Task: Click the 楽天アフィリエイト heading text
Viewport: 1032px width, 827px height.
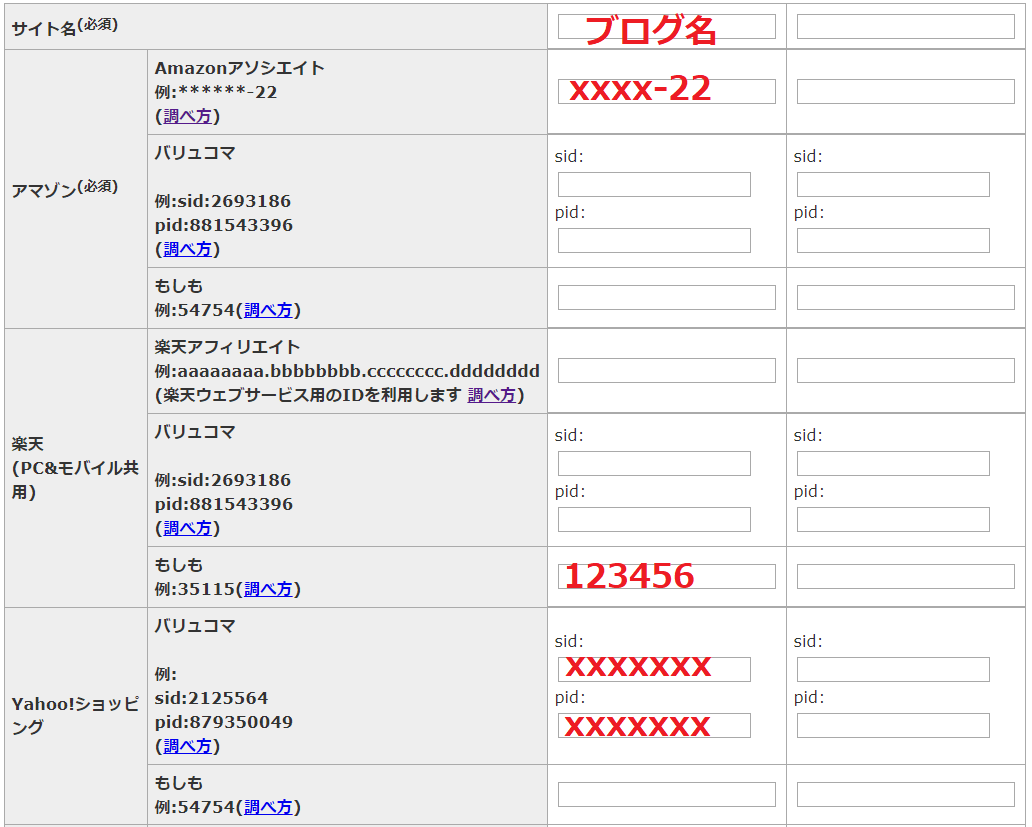Action: (x=227, y=347)
